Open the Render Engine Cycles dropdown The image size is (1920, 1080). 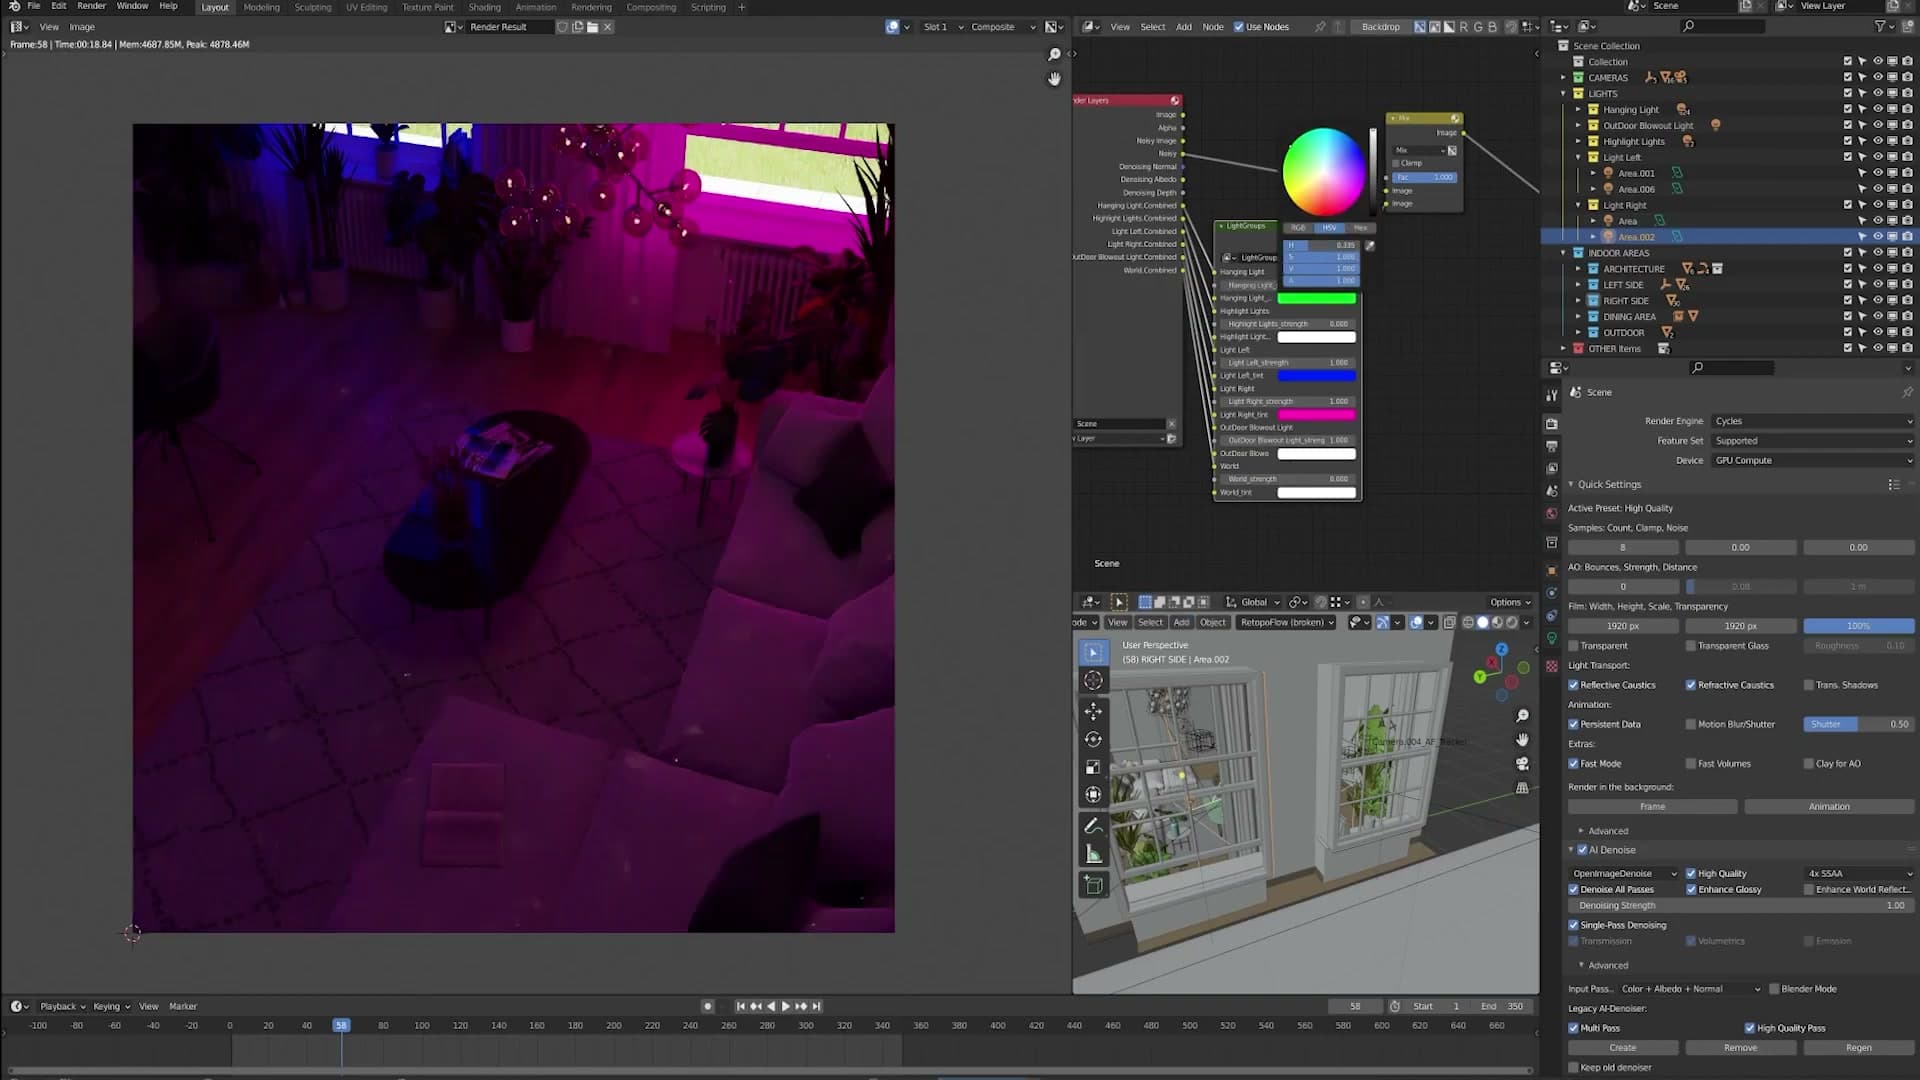click(1813, 421)
